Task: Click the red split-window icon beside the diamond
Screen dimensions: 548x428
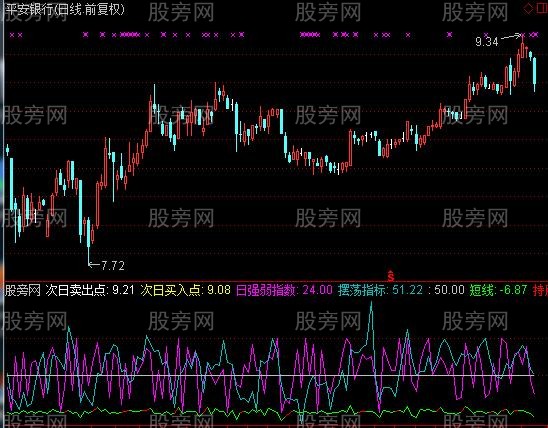Action: [x=542, y=9]
